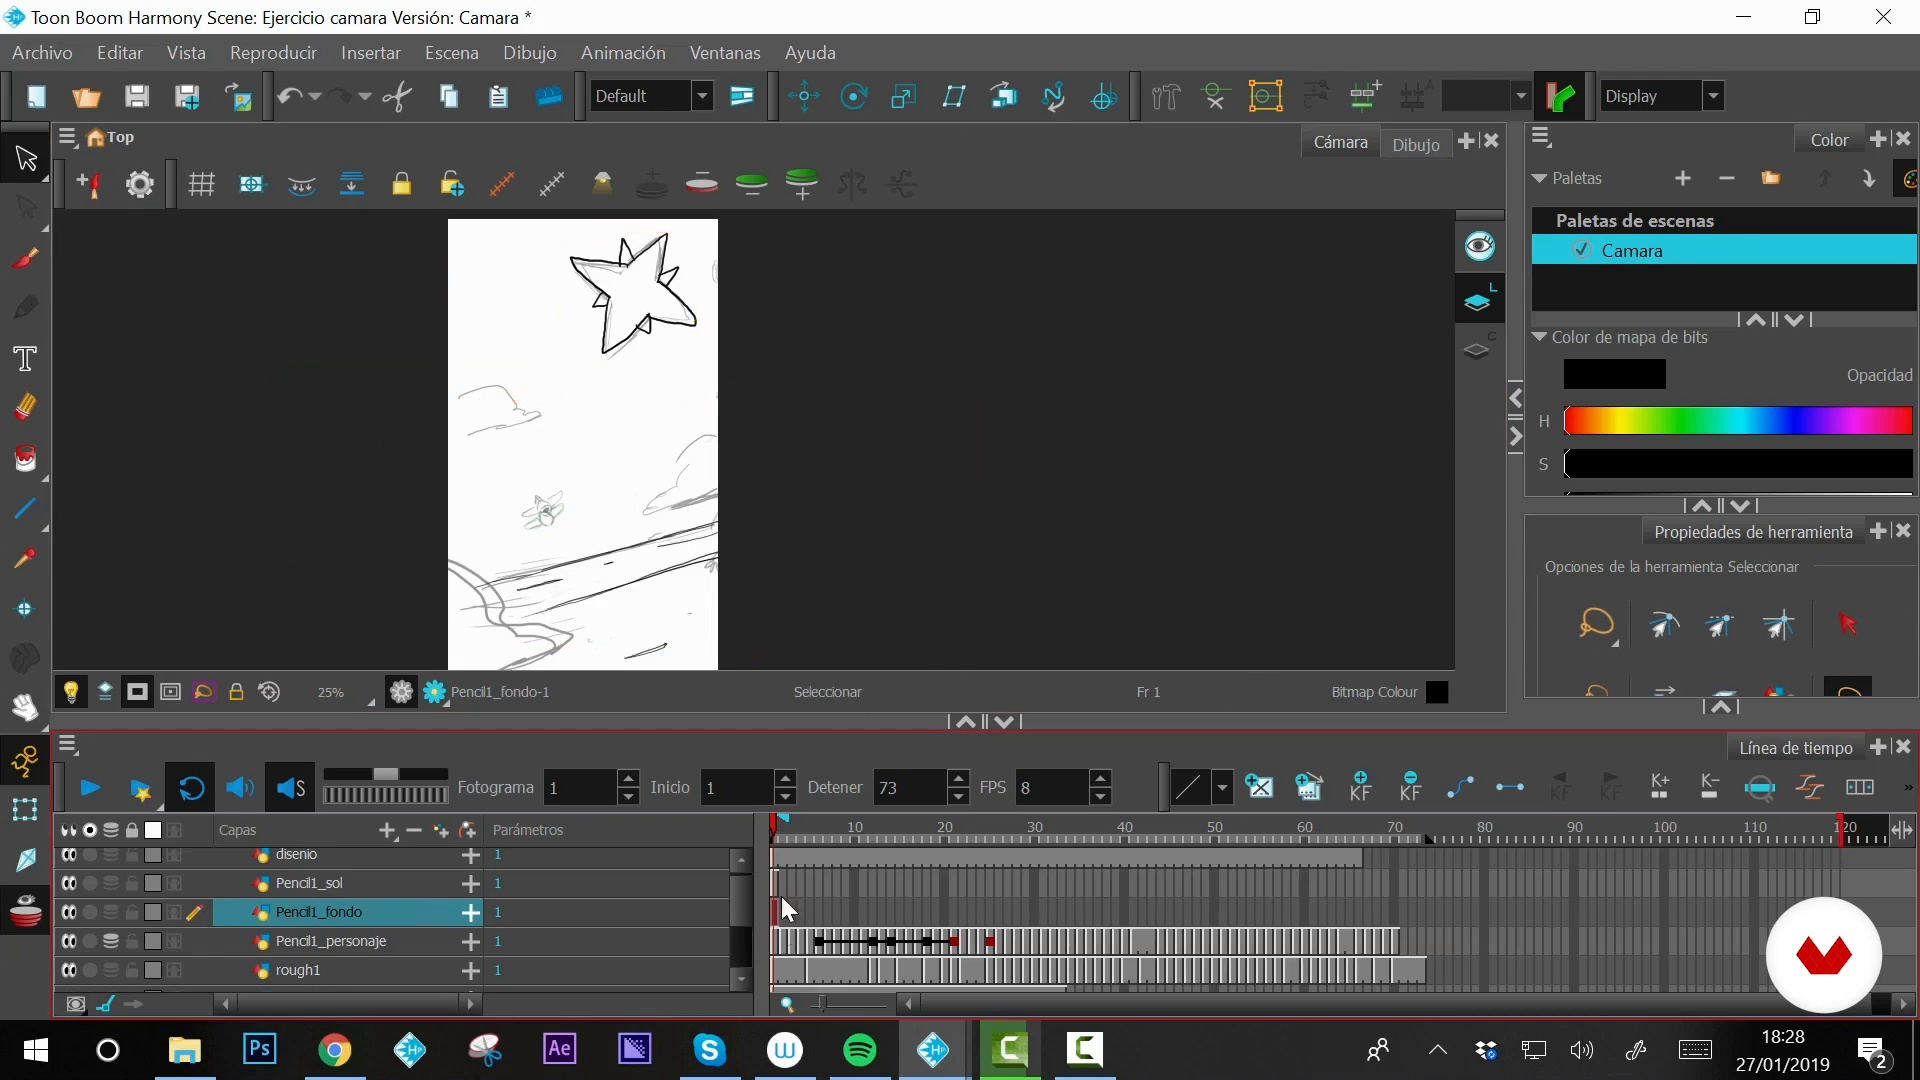
Task: Toggle the grid display in Camera view
Action: click(202, 184)
